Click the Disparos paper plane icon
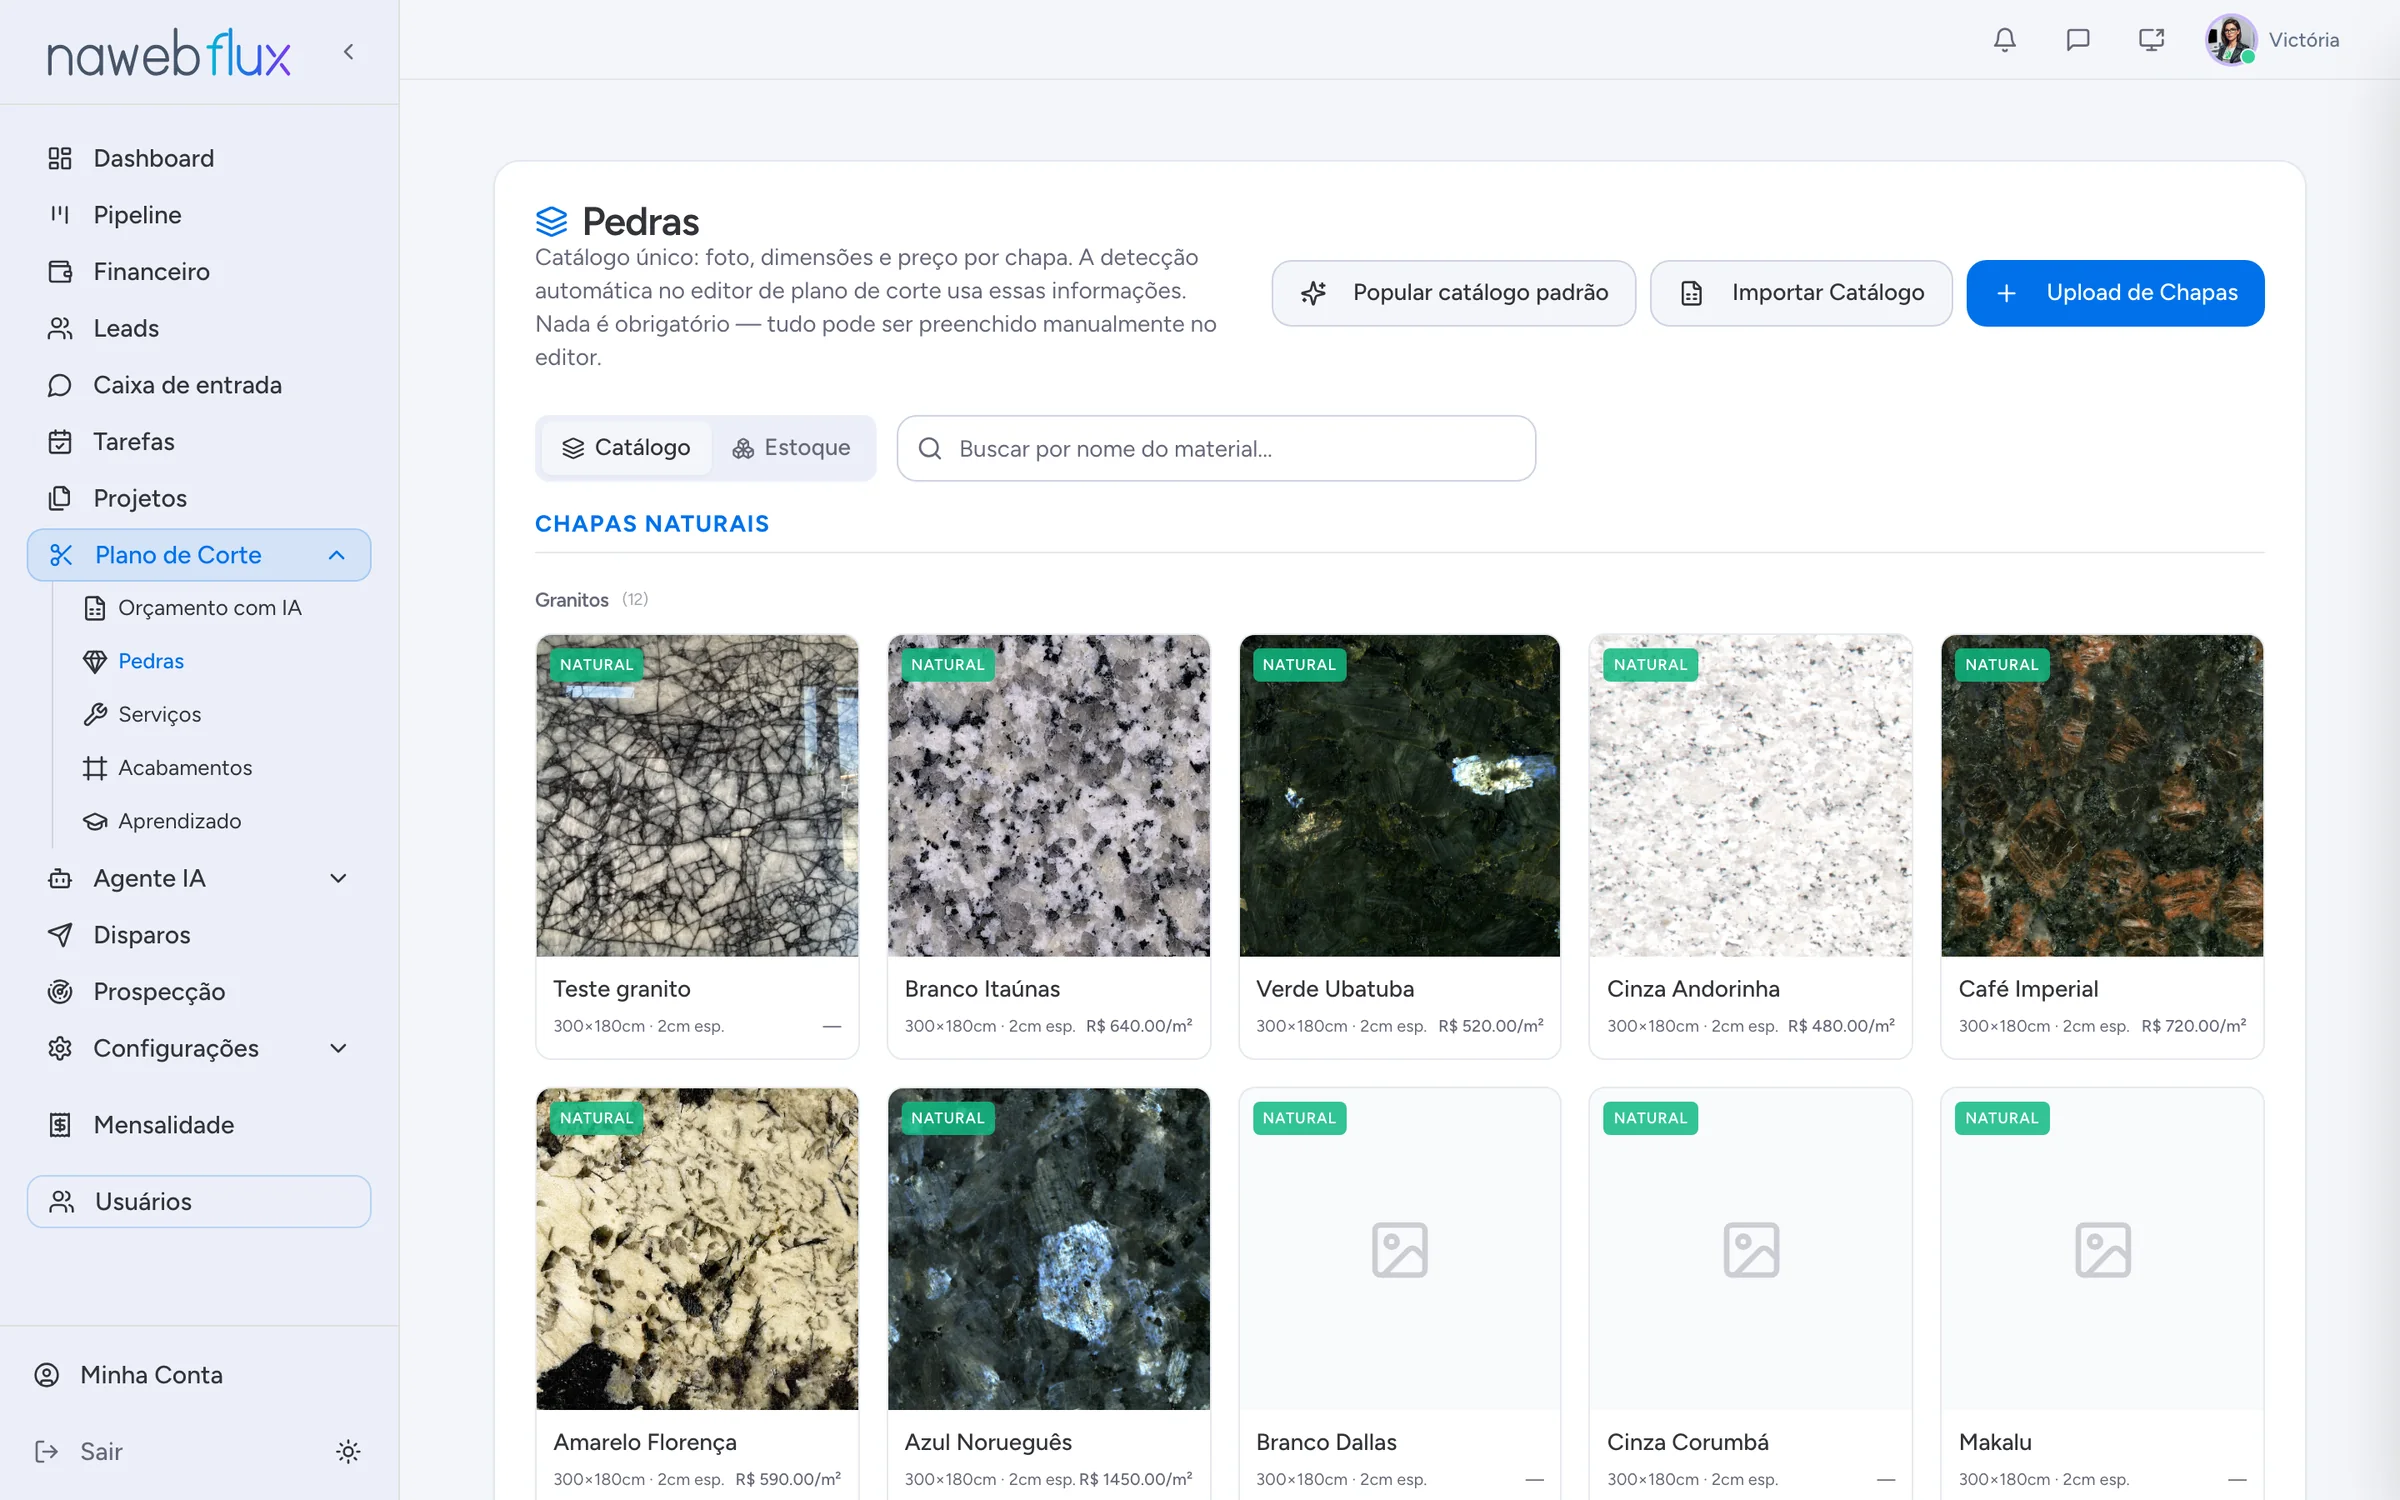The height and width of the screenshot is (1500, 2400). (x=60, y=935)
